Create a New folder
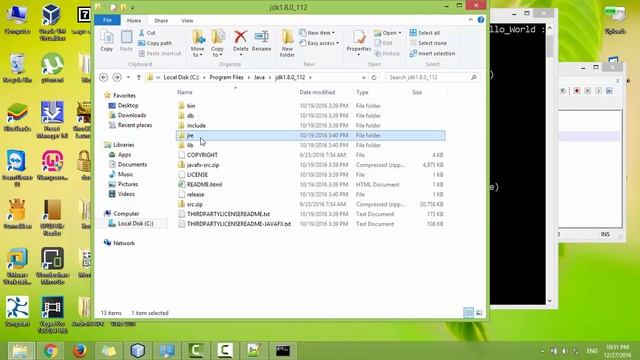This screenshot has width=640, height=360. [x=287, y=43]
